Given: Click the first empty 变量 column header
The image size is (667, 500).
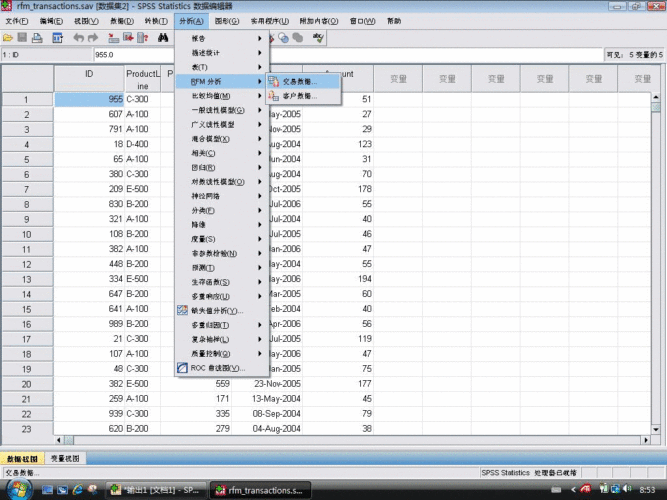Looking at the screenshot, I should pos(398,79).
